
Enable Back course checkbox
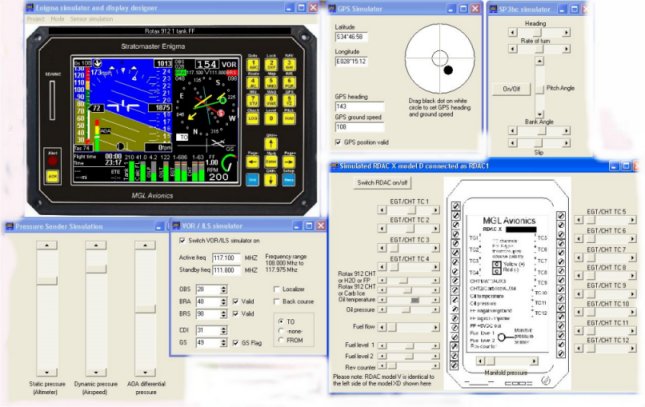[x=276, y=302]
